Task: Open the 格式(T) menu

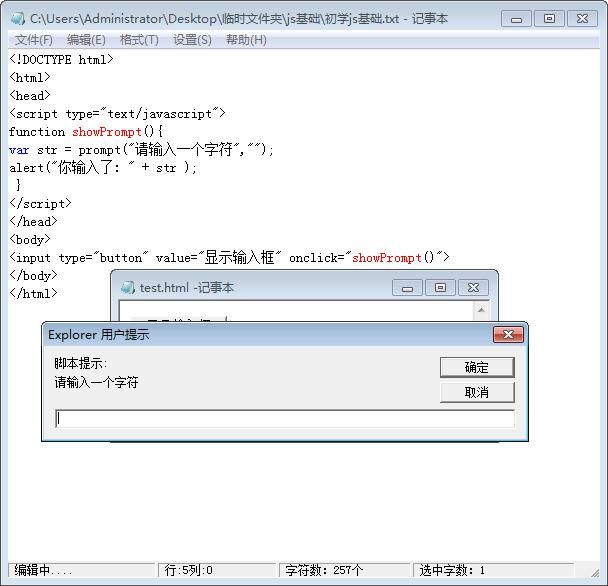Action: click(x=139, y=40)
